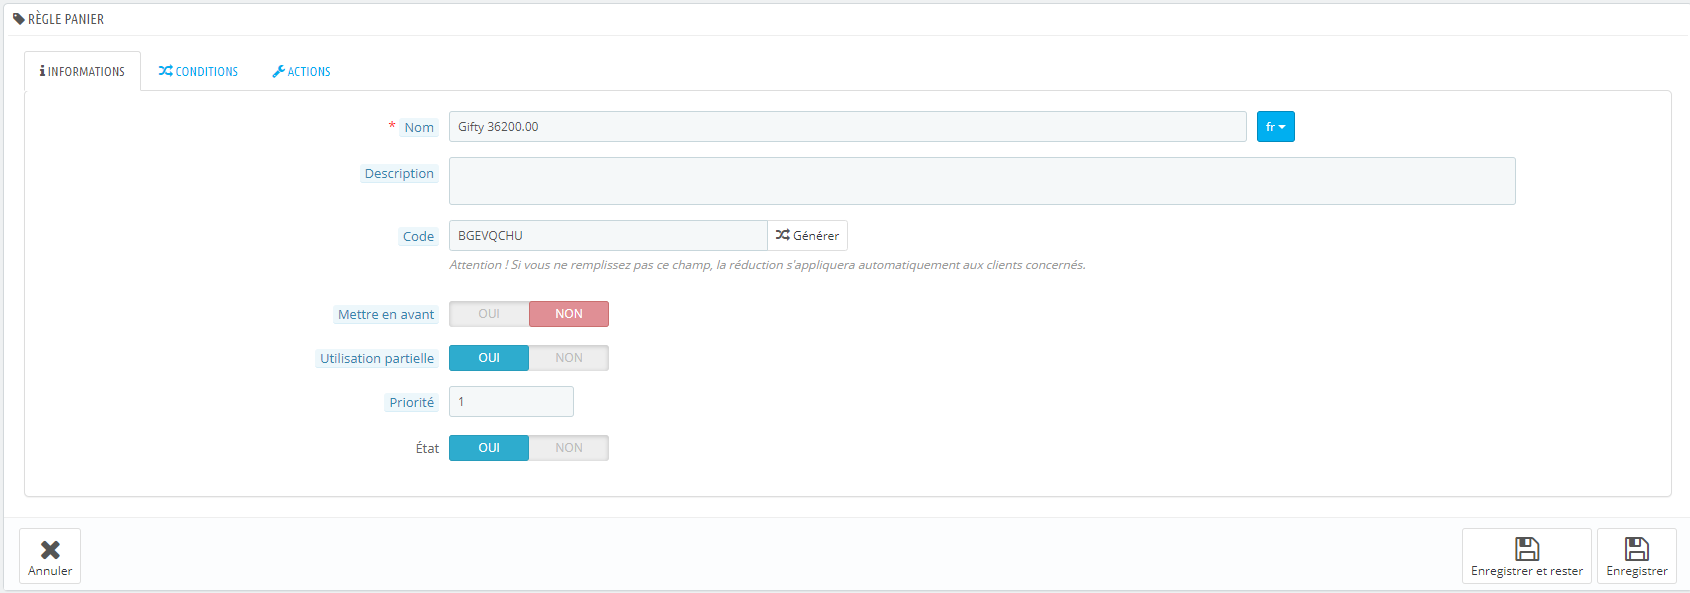This screenshot has width=1690, height=593.
Task: Click the Mettre en avant label
Action: (386, 314)
